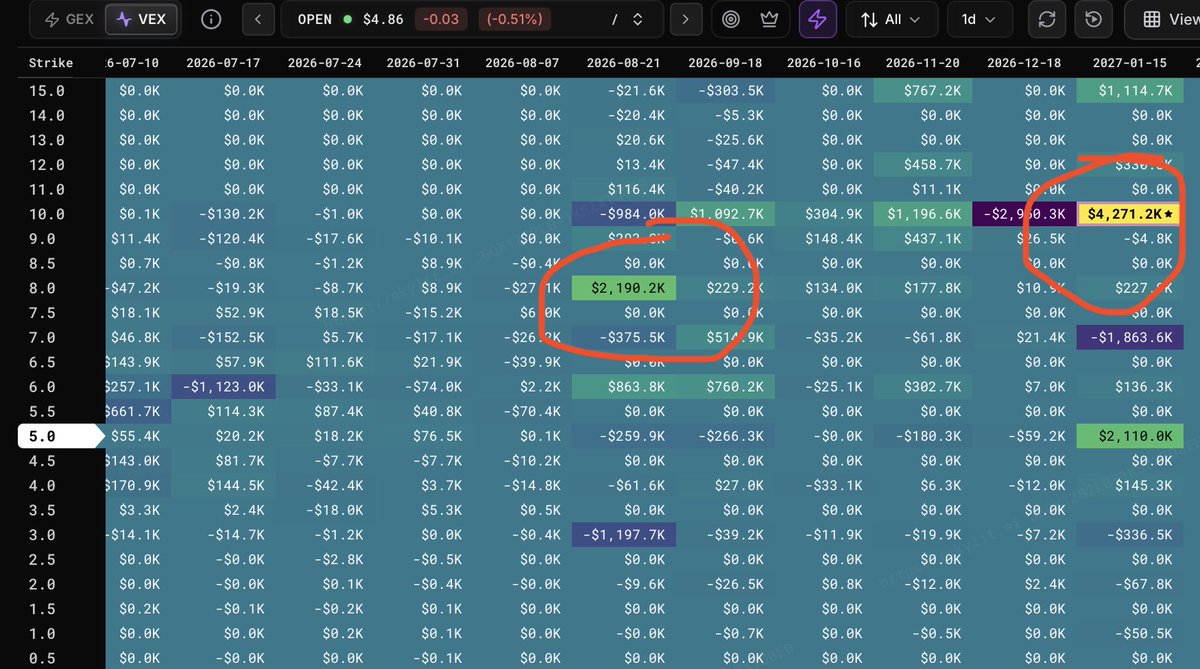Toggle the purple lightning bolt button
The image size is (1200, 669).
(x=818, y=19)
